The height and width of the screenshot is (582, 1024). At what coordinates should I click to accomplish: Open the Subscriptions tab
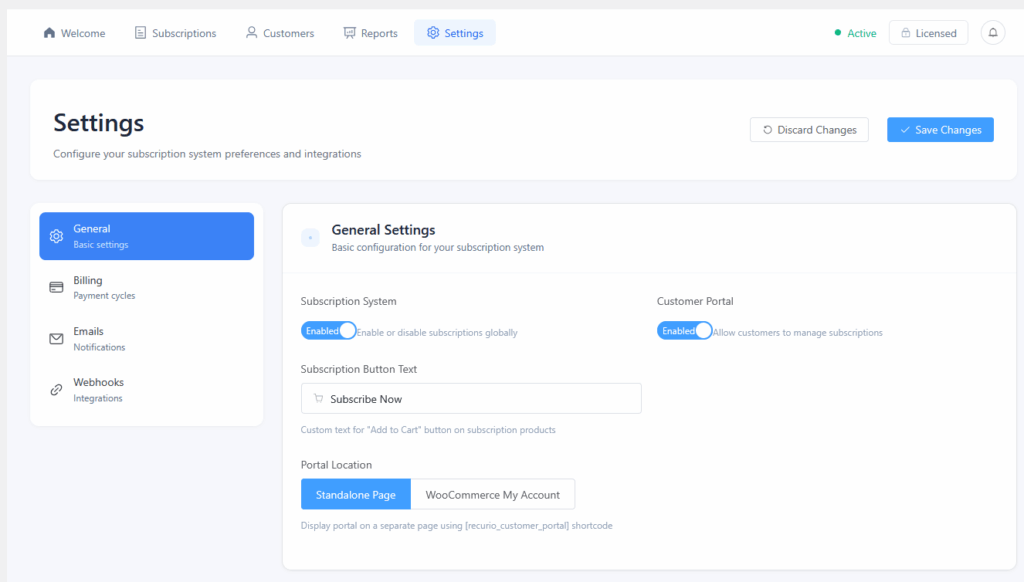tap(175, 33)
